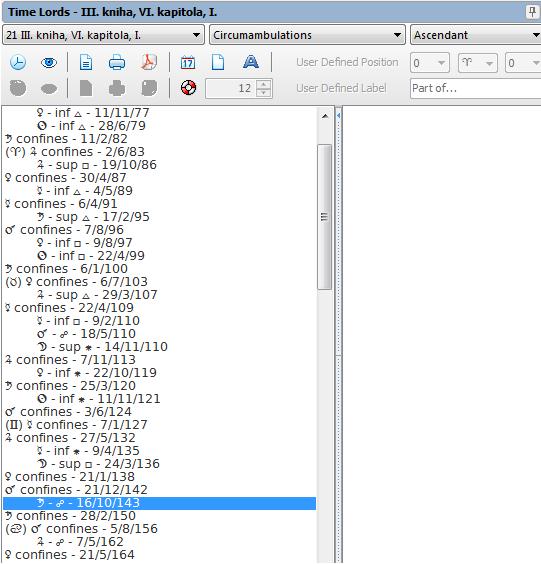Image resolution: width=541 pixels, height=564 pixels.
Task: Open the text document report icon
Action: [86, 63]
